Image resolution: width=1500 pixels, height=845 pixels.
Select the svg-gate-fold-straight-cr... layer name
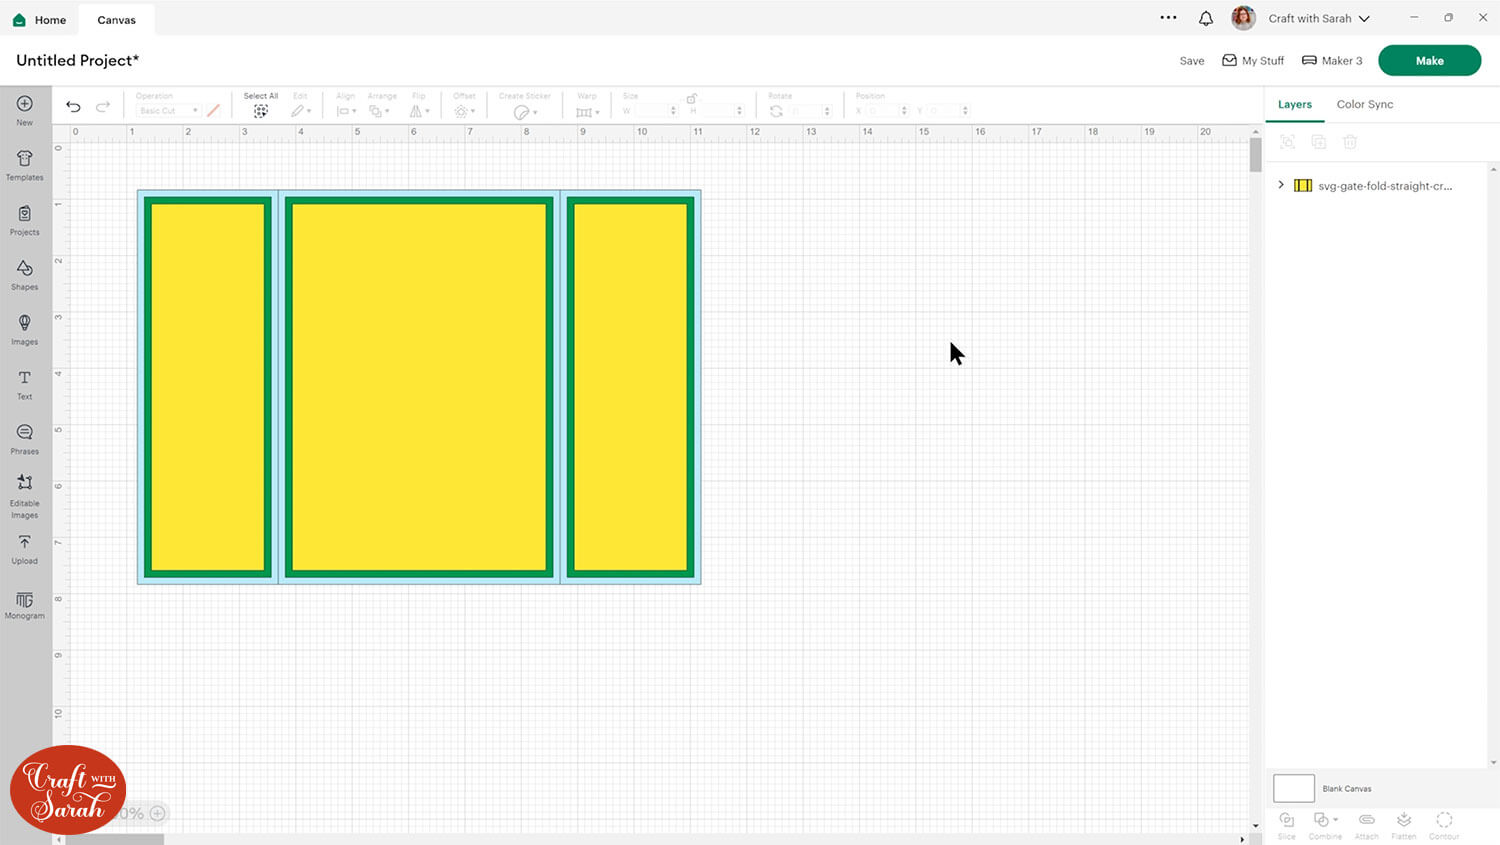point(1385,186)
